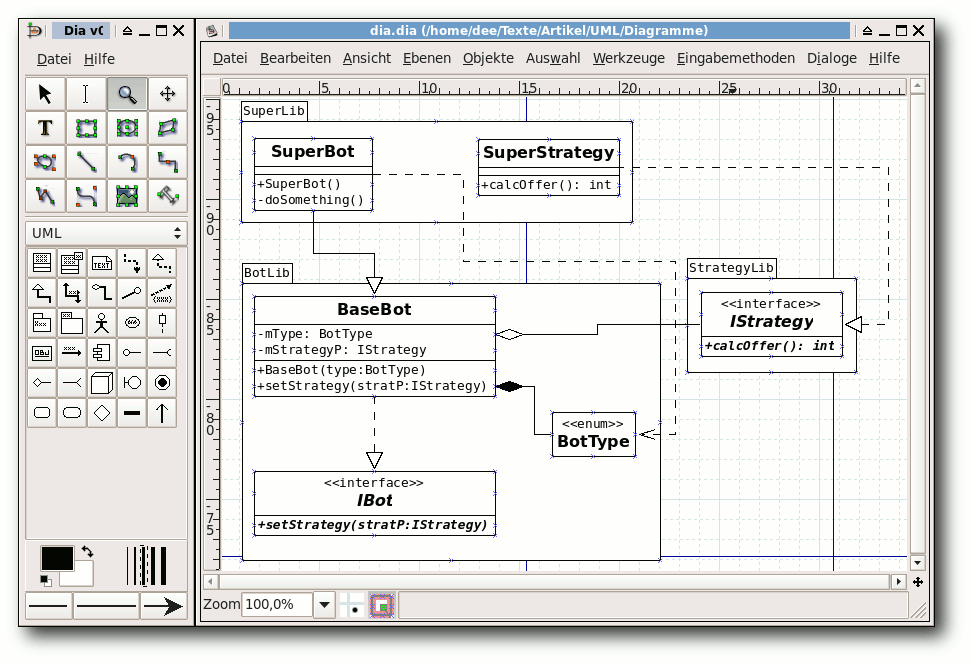Open the Bearbeiten menu

click(295, 58)
